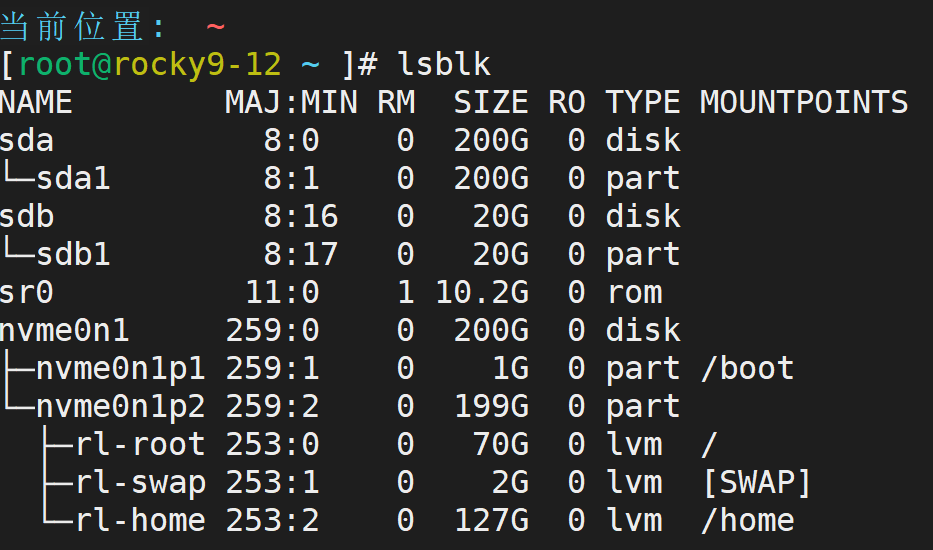Screen dimensions: 933x550
Task: Click the 'rl-swap' volume name
Action: pos(140,483)
